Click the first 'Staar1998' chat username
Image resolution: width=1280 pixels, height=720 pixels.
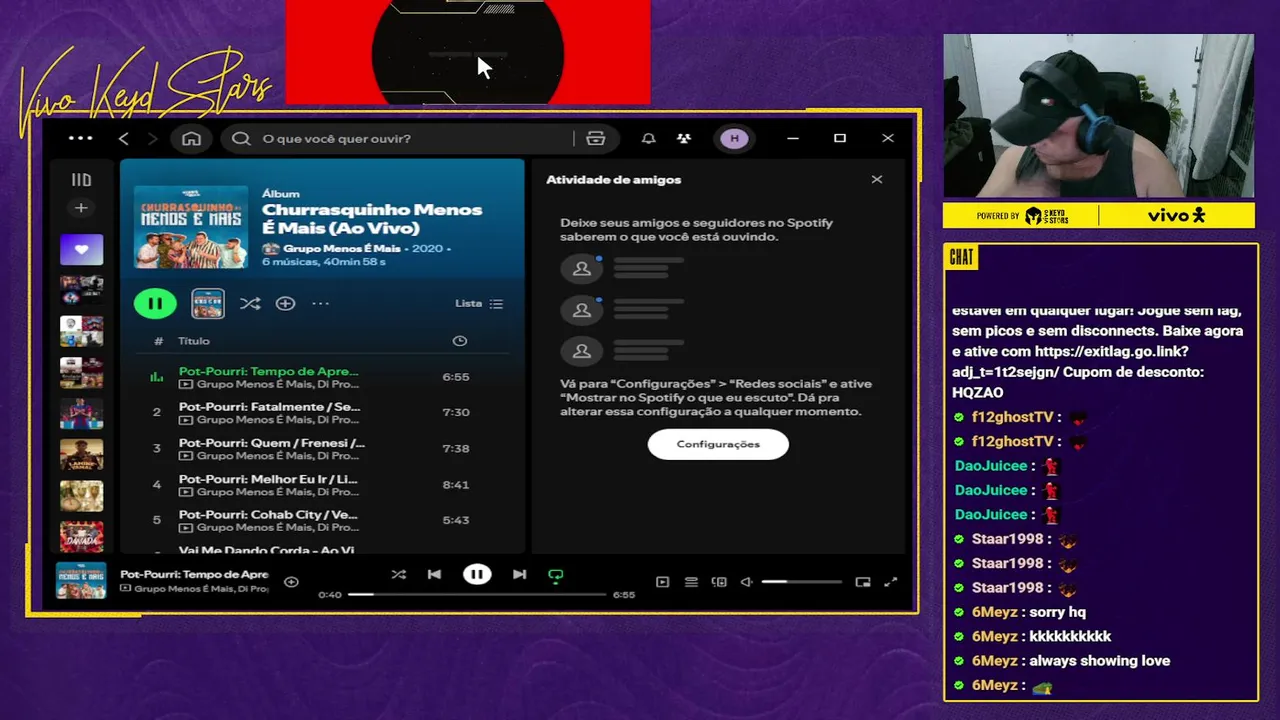1007,539
